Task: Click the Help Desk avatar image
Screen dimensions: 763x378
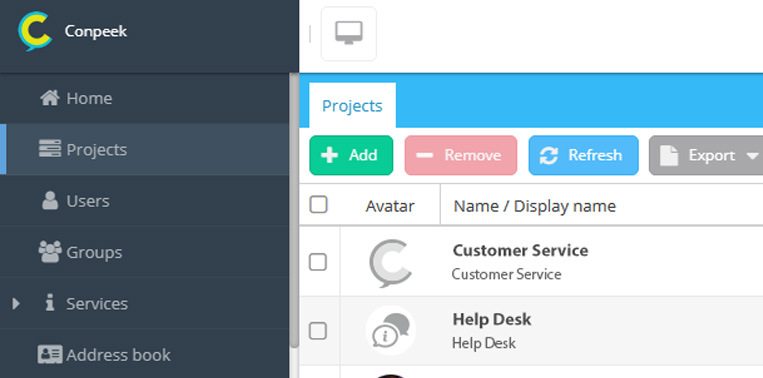Action: pyautogui.click(x=390, y=331)
